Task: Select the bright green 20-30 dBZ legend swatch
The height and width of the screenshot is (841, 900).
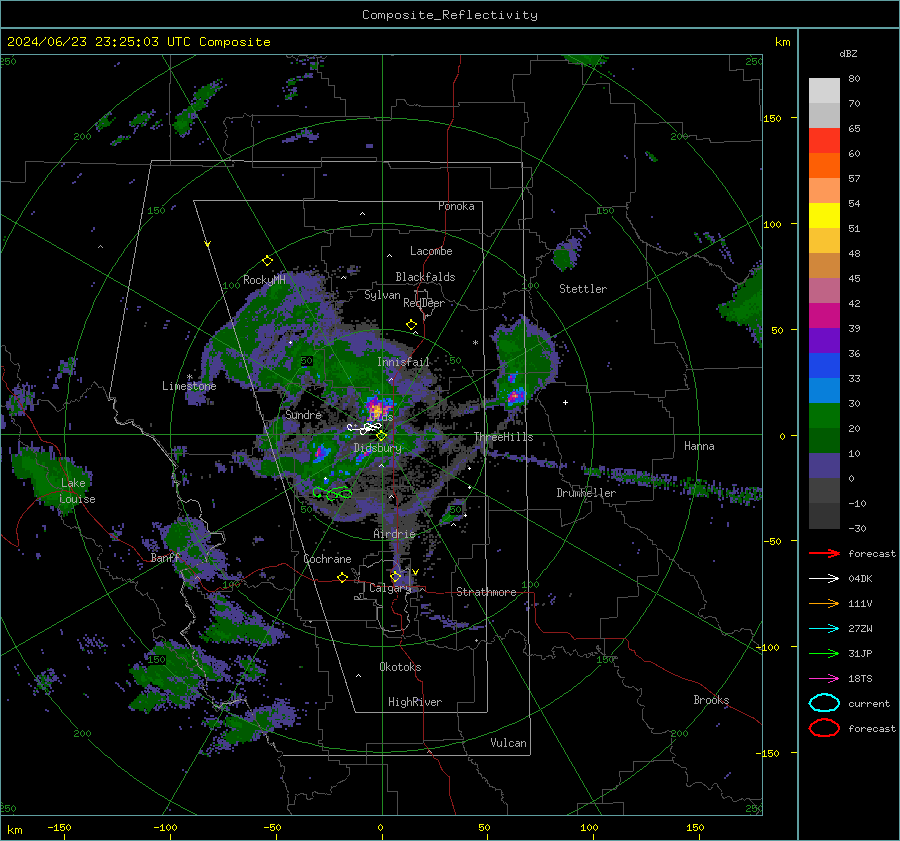Action: pos(824,416)
